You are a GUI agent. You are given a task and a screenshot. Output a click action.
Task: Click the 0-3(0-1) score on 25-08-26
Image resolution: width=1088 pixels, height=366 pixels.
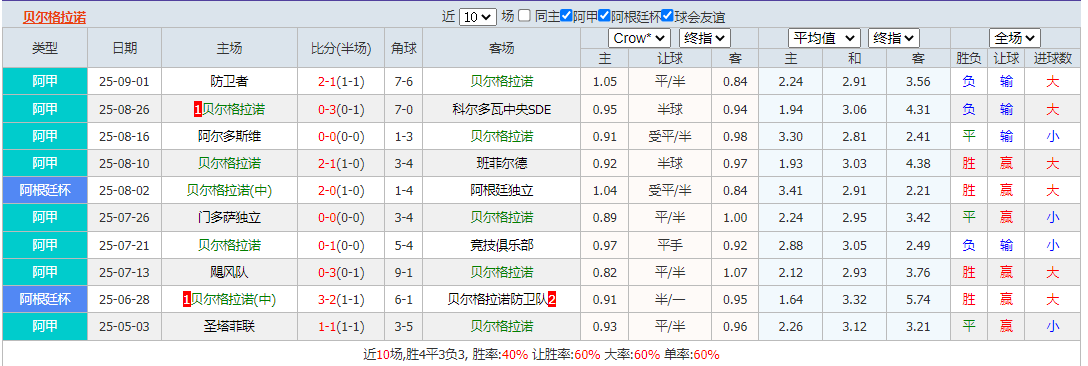tap(341, 109)
